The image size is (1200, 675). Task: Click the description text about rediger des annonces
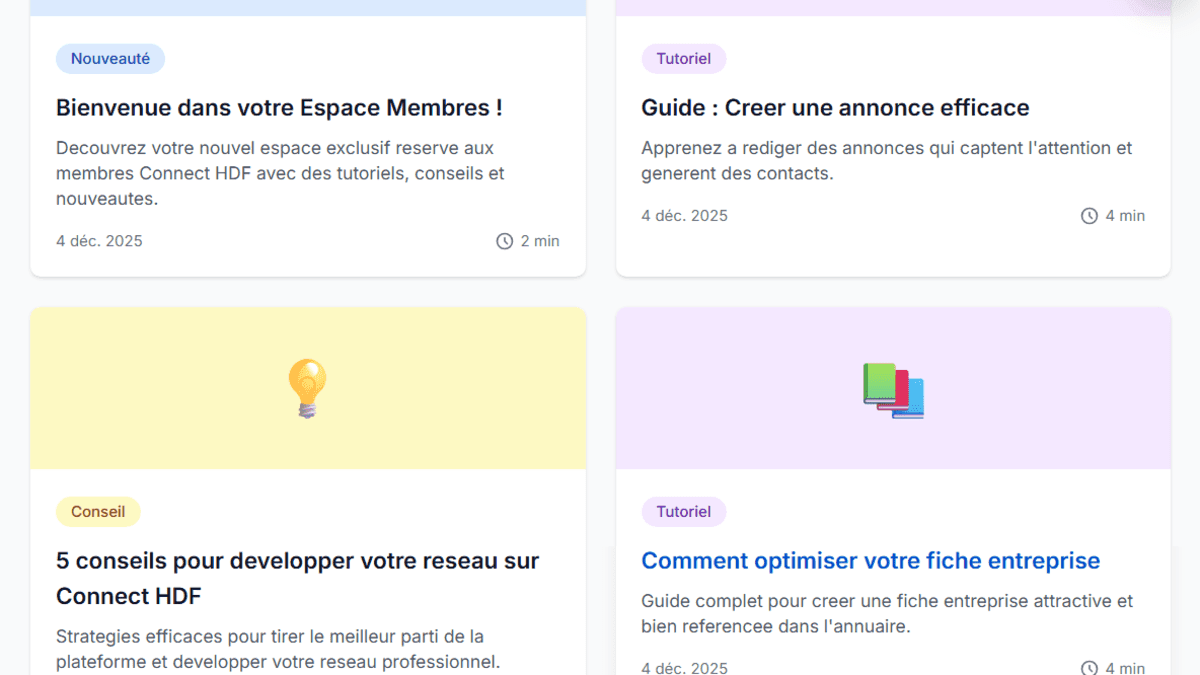tap(886, 160)
